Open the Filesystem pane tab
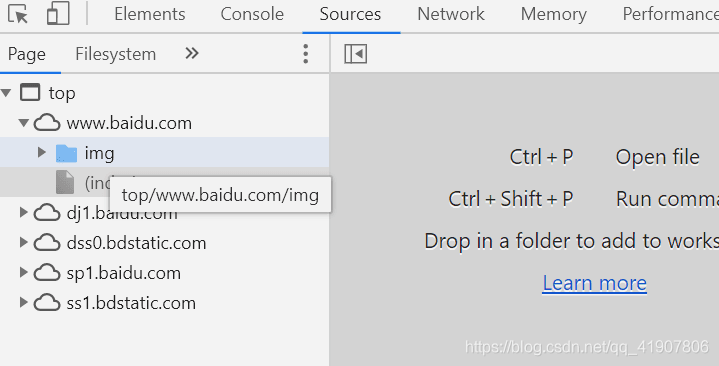This screenshot has width=719, height=366. pos(116,54)
